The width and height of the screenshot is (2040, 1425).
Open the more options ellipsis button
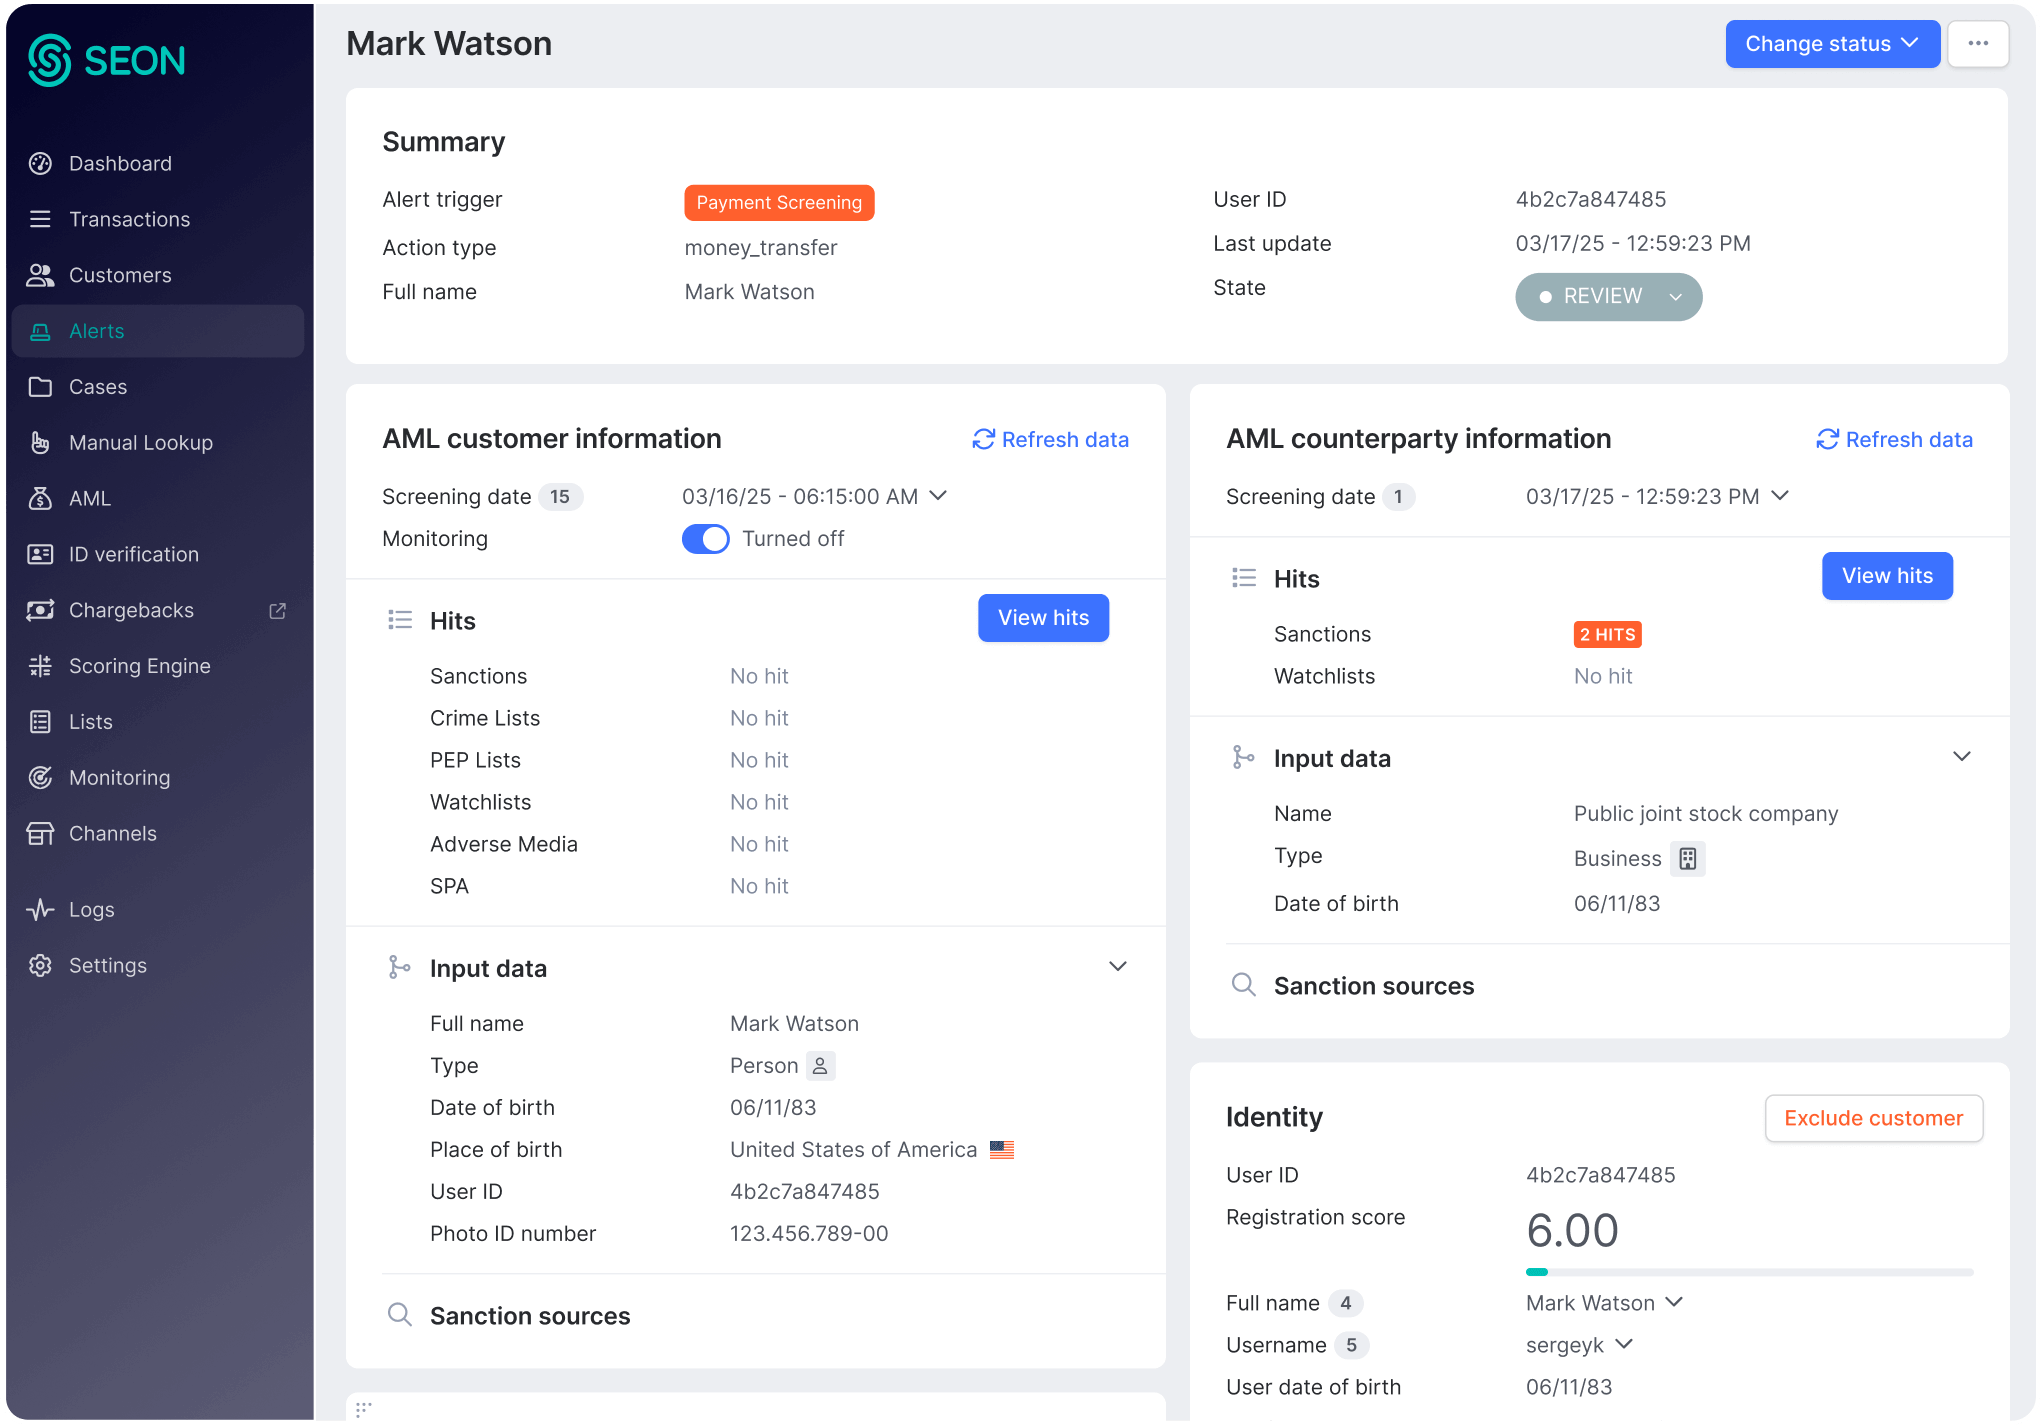click(1978, 44)
